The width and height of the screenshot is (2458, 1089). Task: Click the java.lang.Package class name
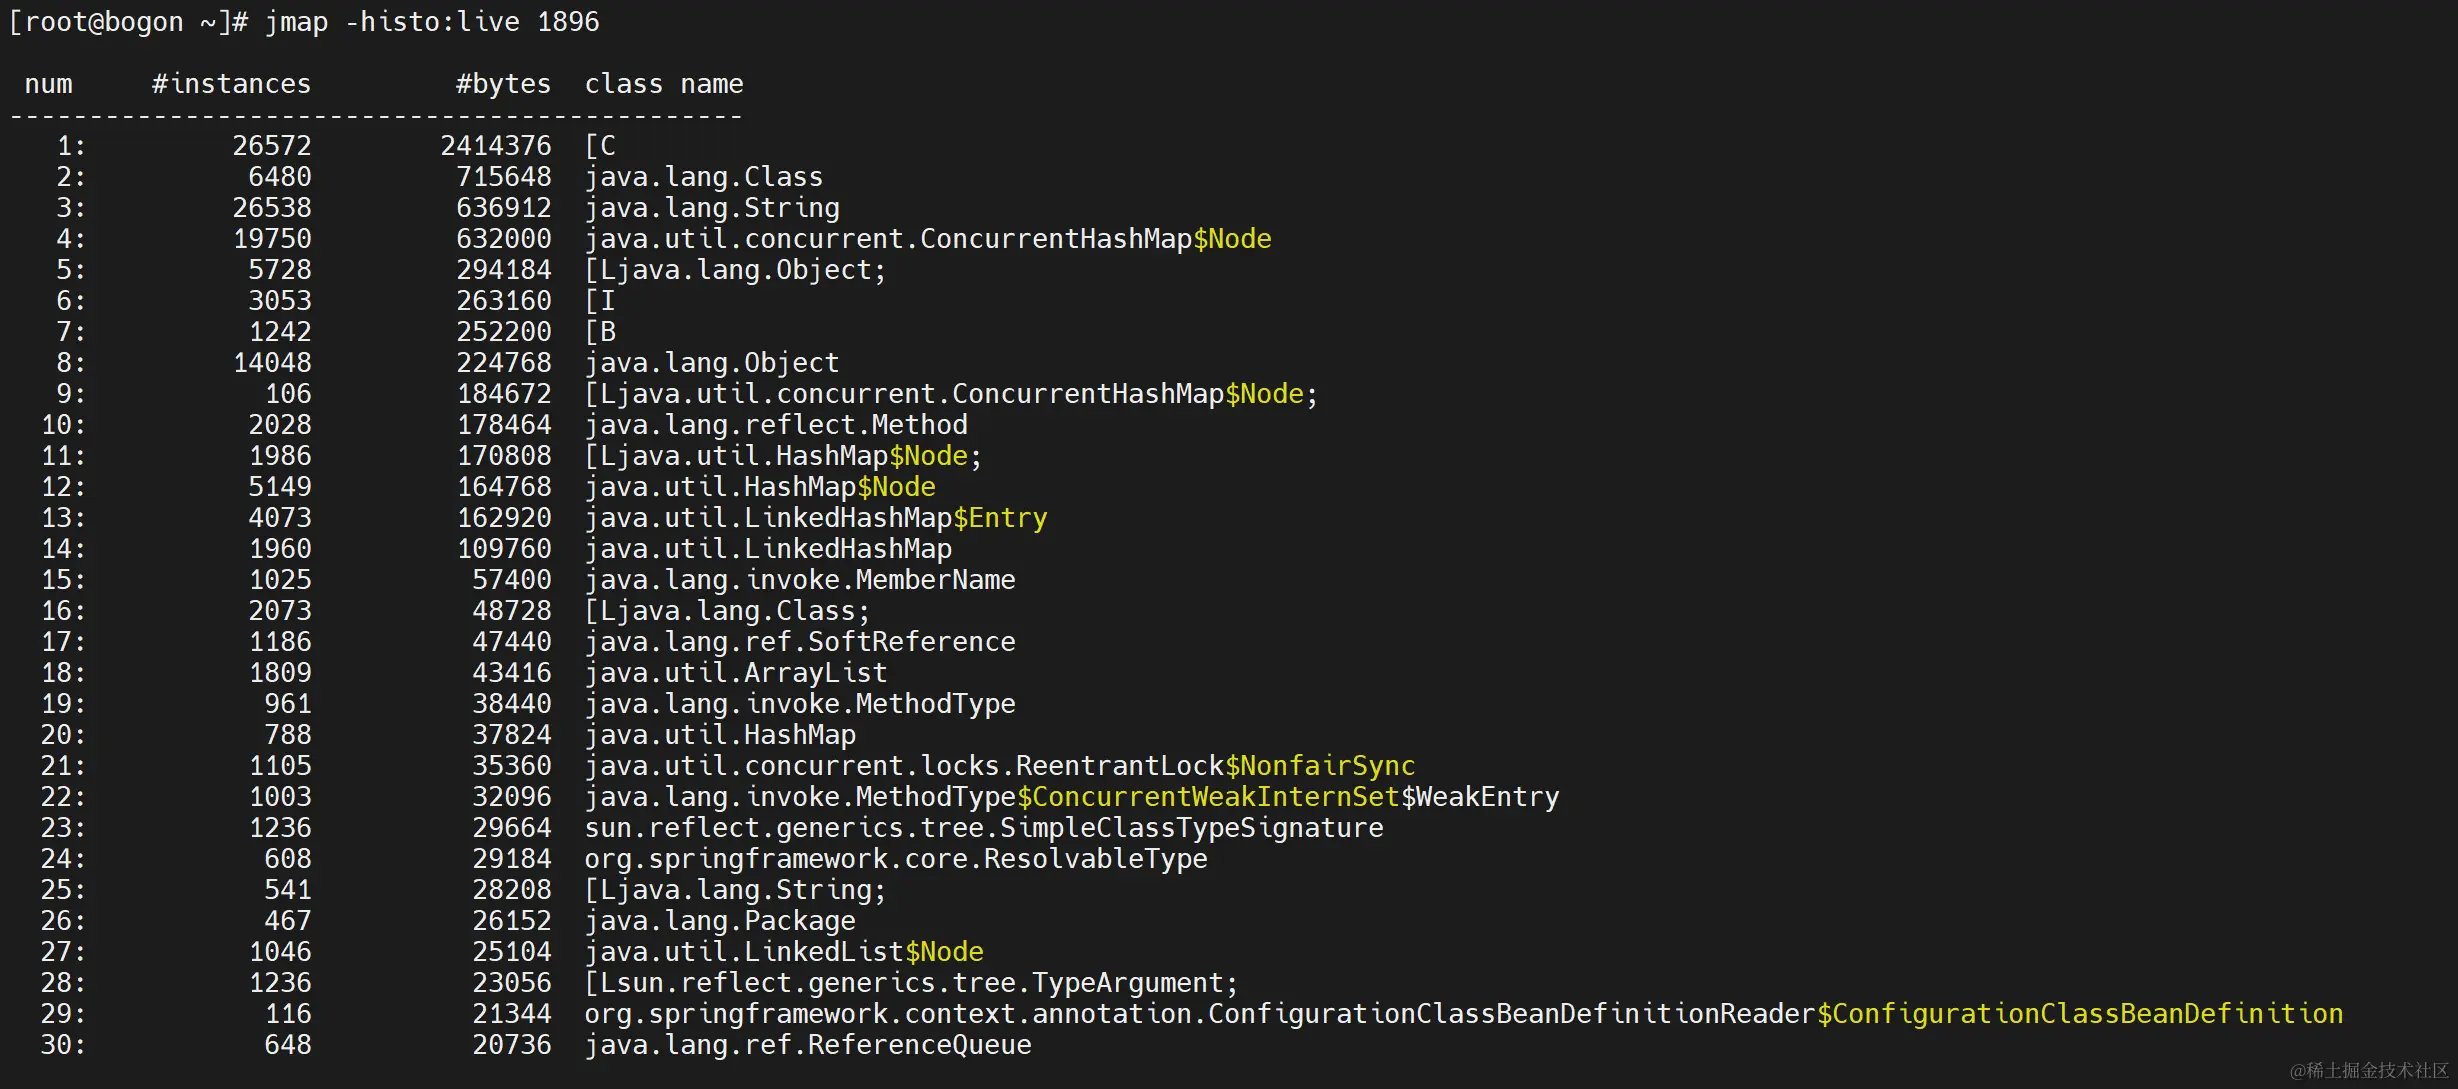[719, 921]
